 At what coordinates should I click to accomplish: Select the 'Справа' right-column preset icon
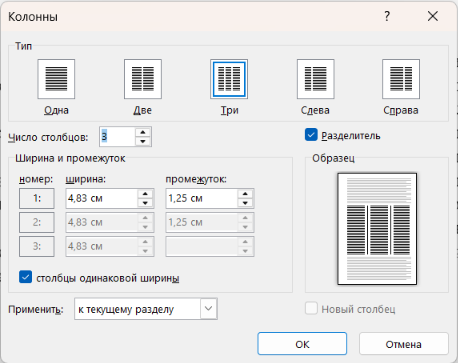click(401, 79)
